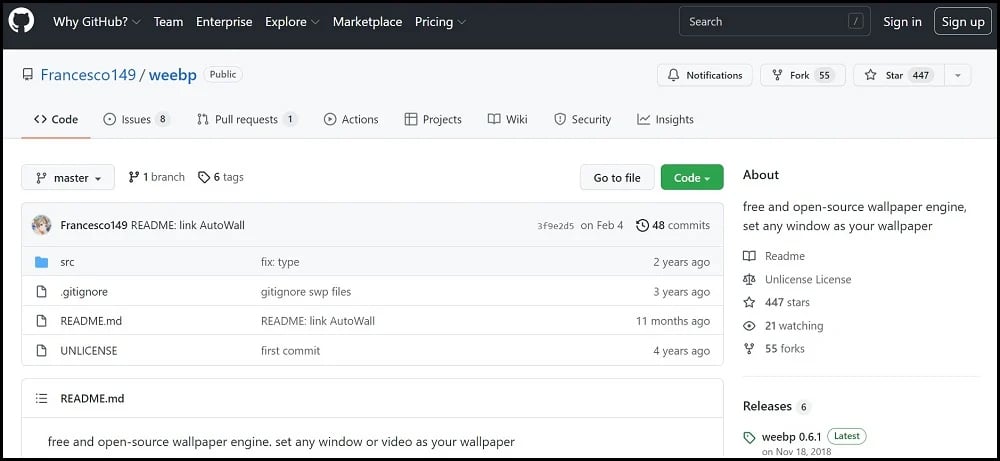
Task: Expand the arrow dropdown next to Star
Action: tap(957, 75)
